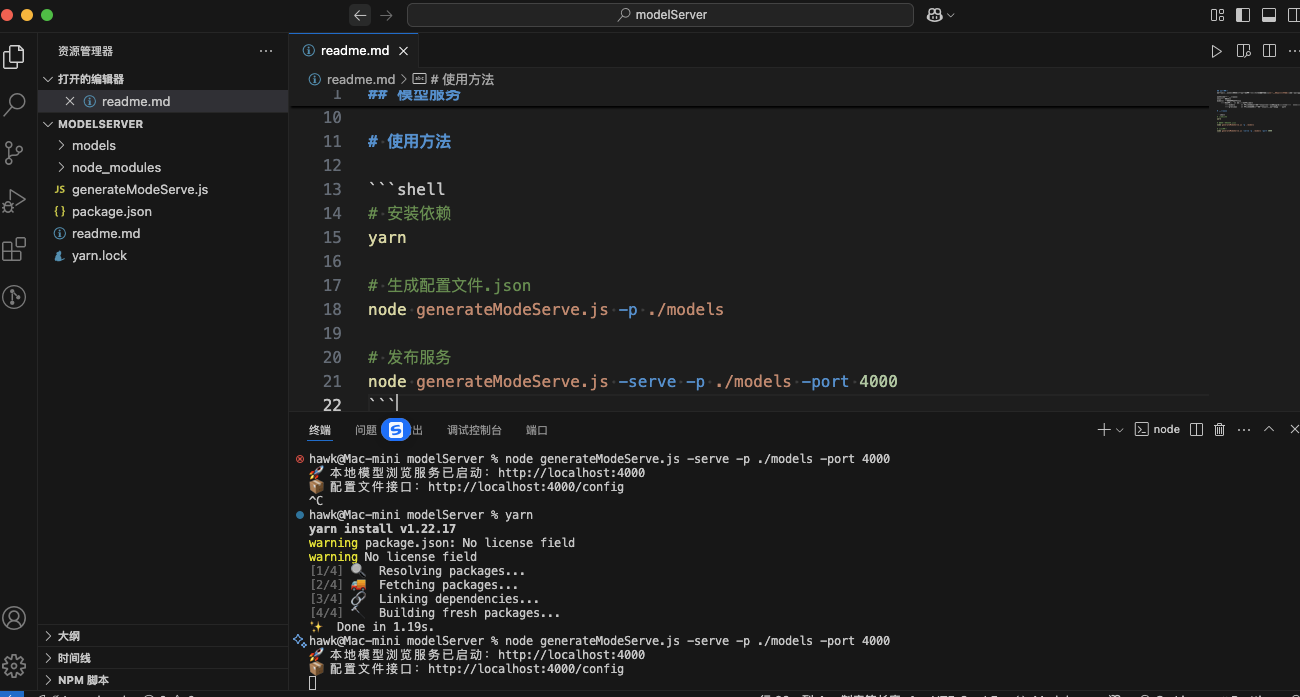Split the editor to the right
1300x697 pixels.
1269,51
